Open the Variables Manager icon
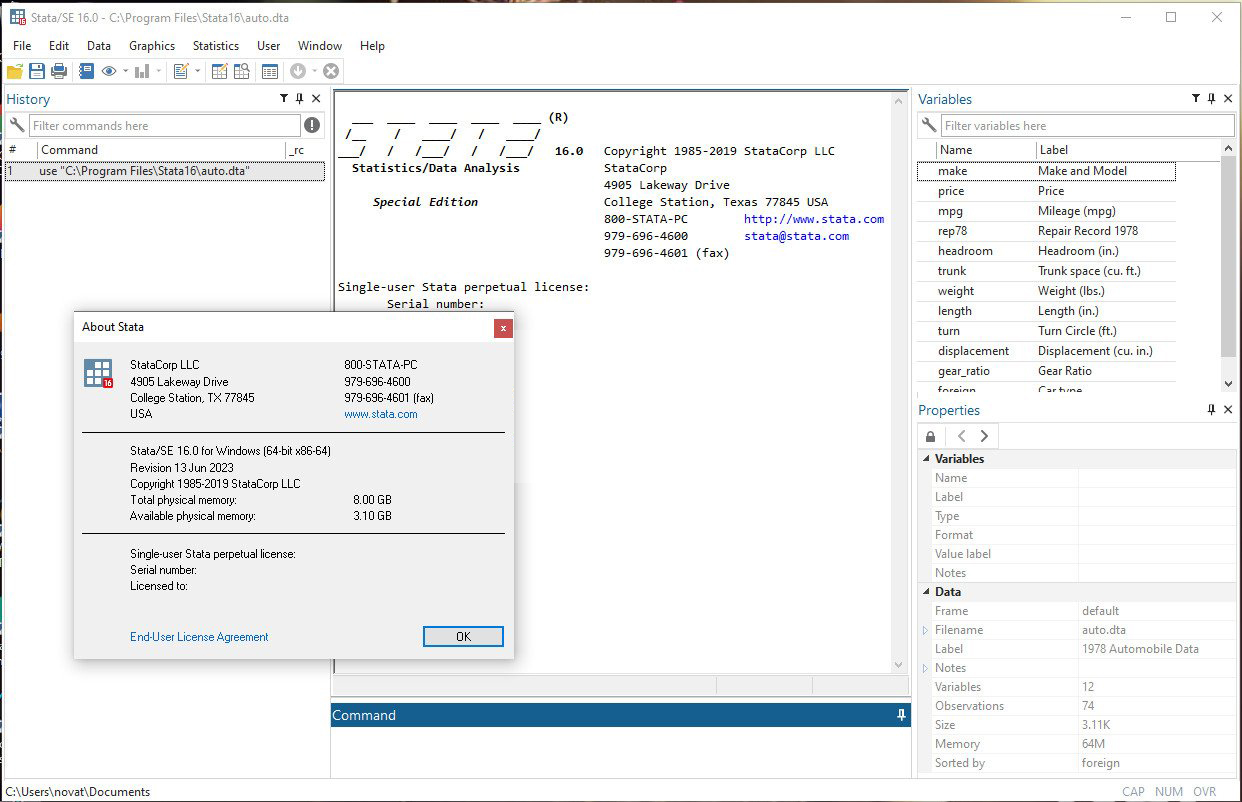The height and width of the screenshot is (802, 1242). click(x=270, y=71)
